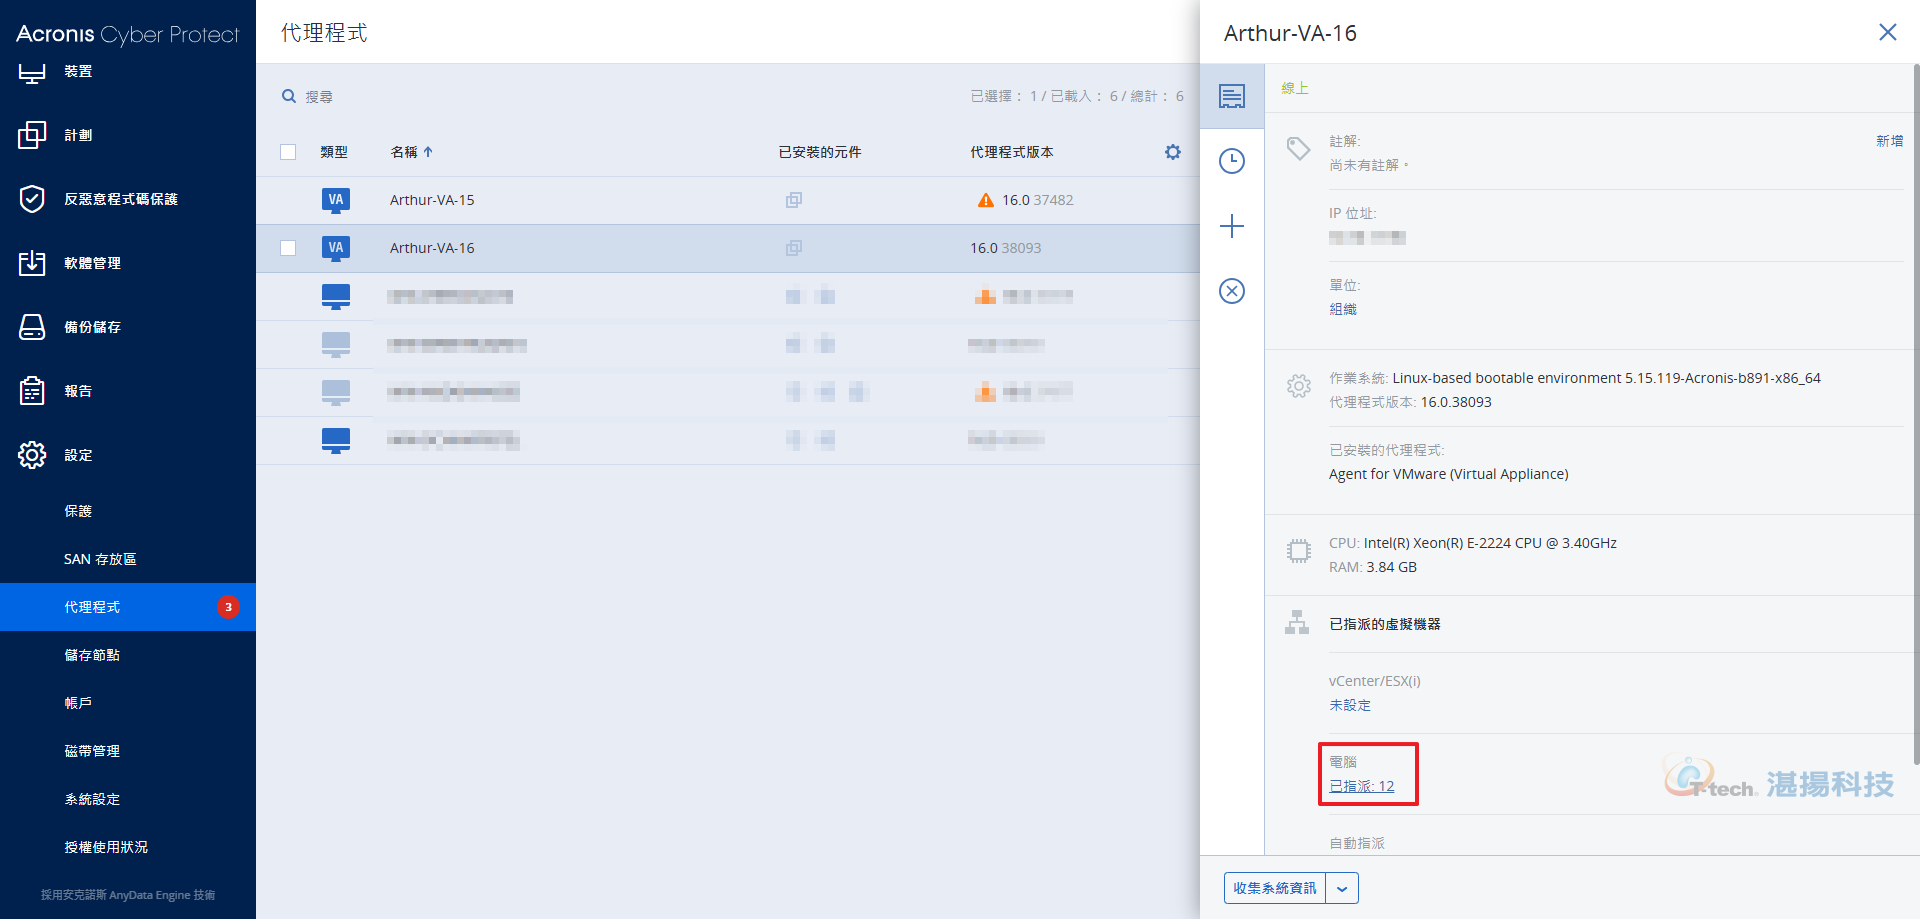Open 報告 reports clipboard icon

coord(32,391)
